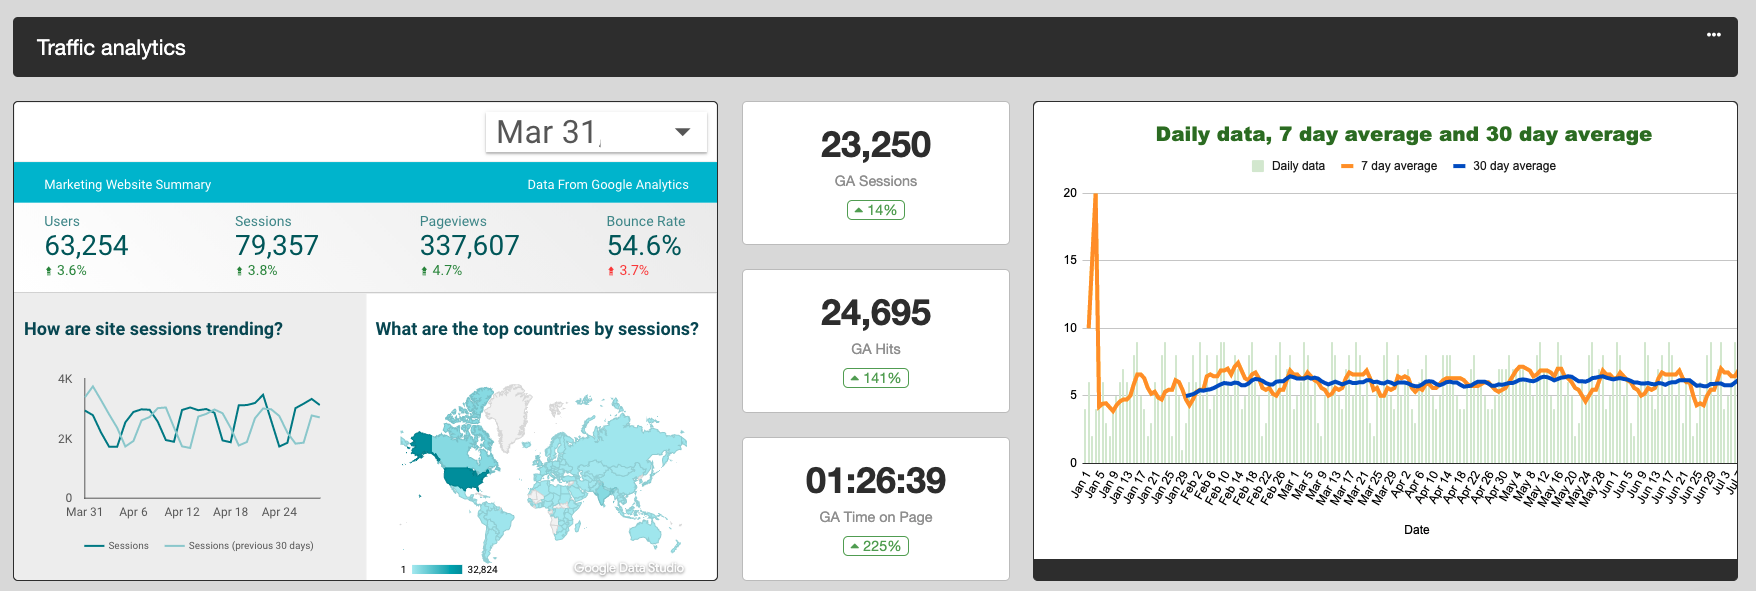Open the Traffic analytics three-dot menu
This screenshot has width=1756, height=591.
pyautogui.click(x=1713, y=35)
